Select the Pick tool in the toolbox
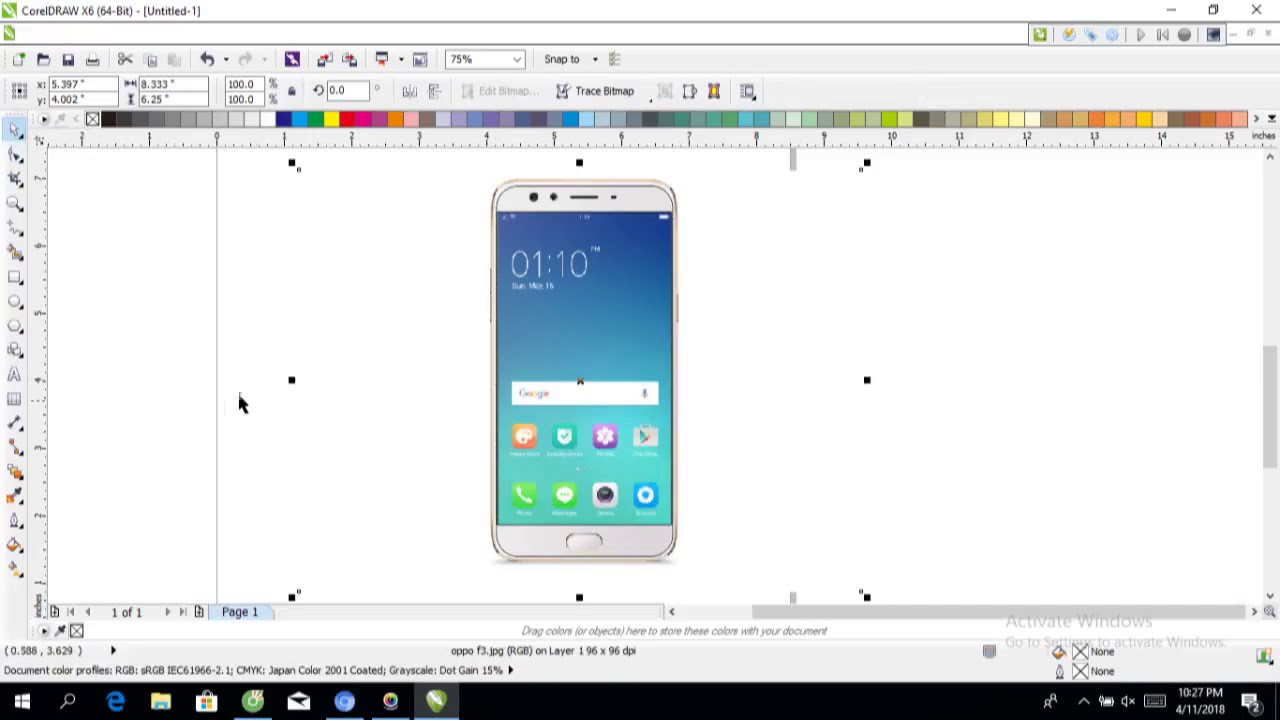This screenshot has width=1280, height=720. pos(15,131)
